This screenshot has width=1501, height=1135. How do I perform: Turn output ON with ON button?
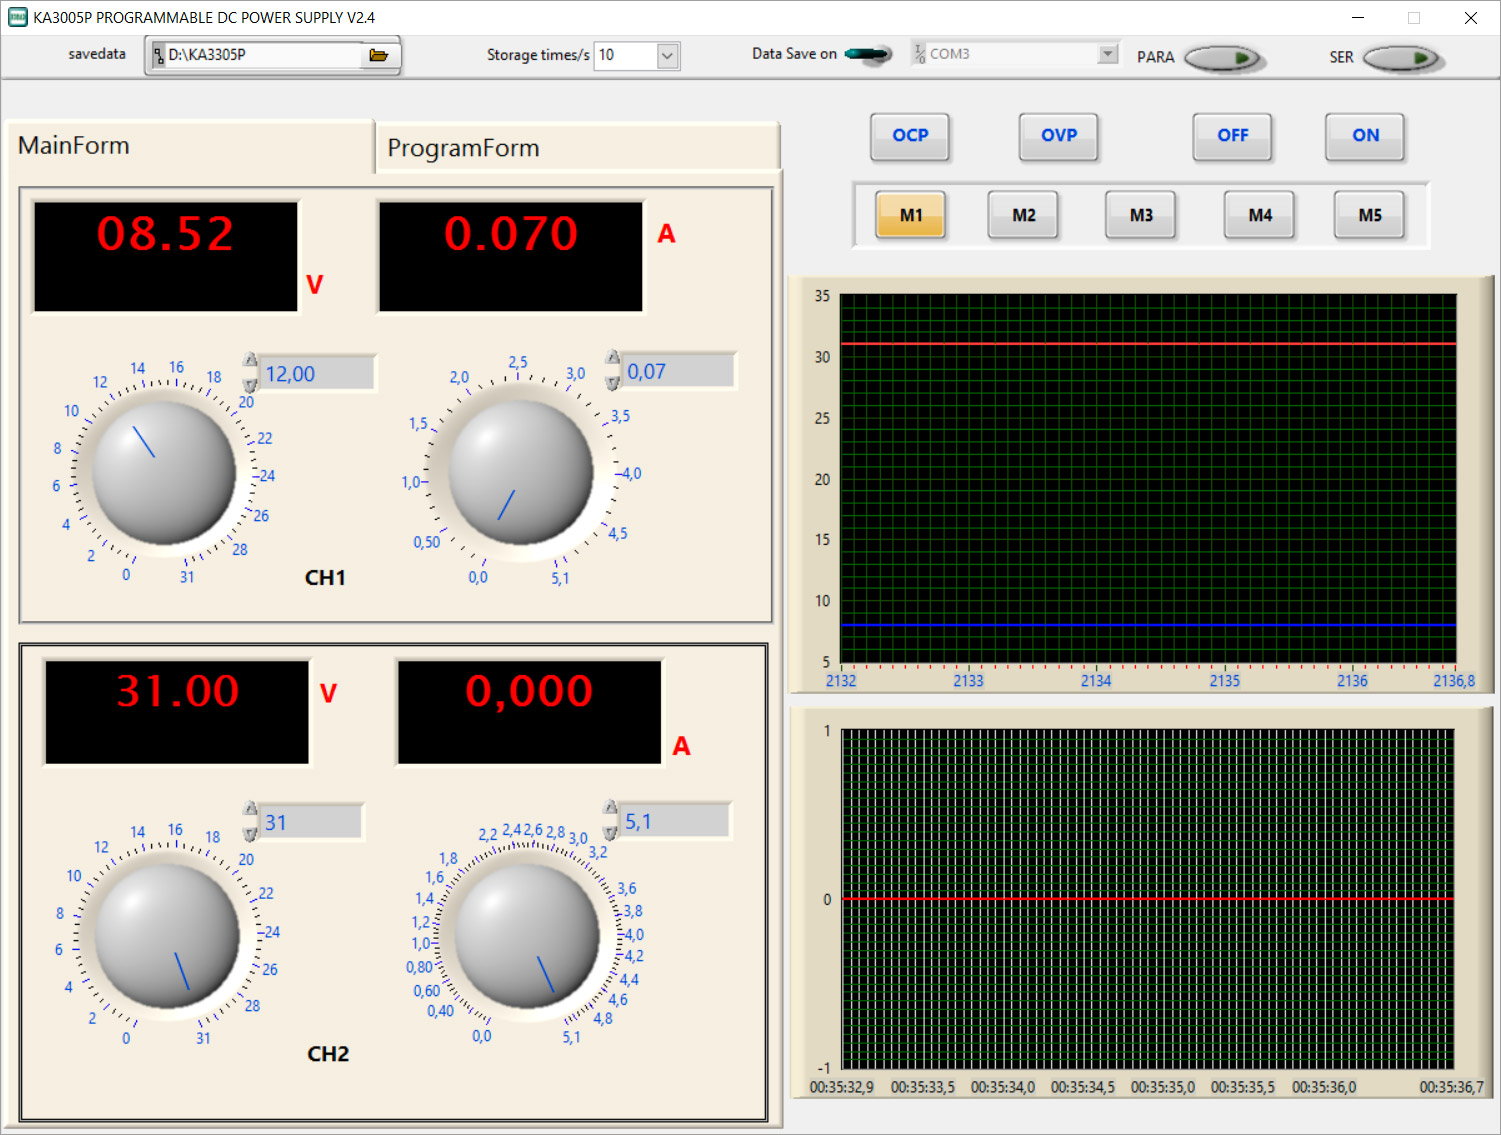pyautogui.click(x=1365, y=136)
